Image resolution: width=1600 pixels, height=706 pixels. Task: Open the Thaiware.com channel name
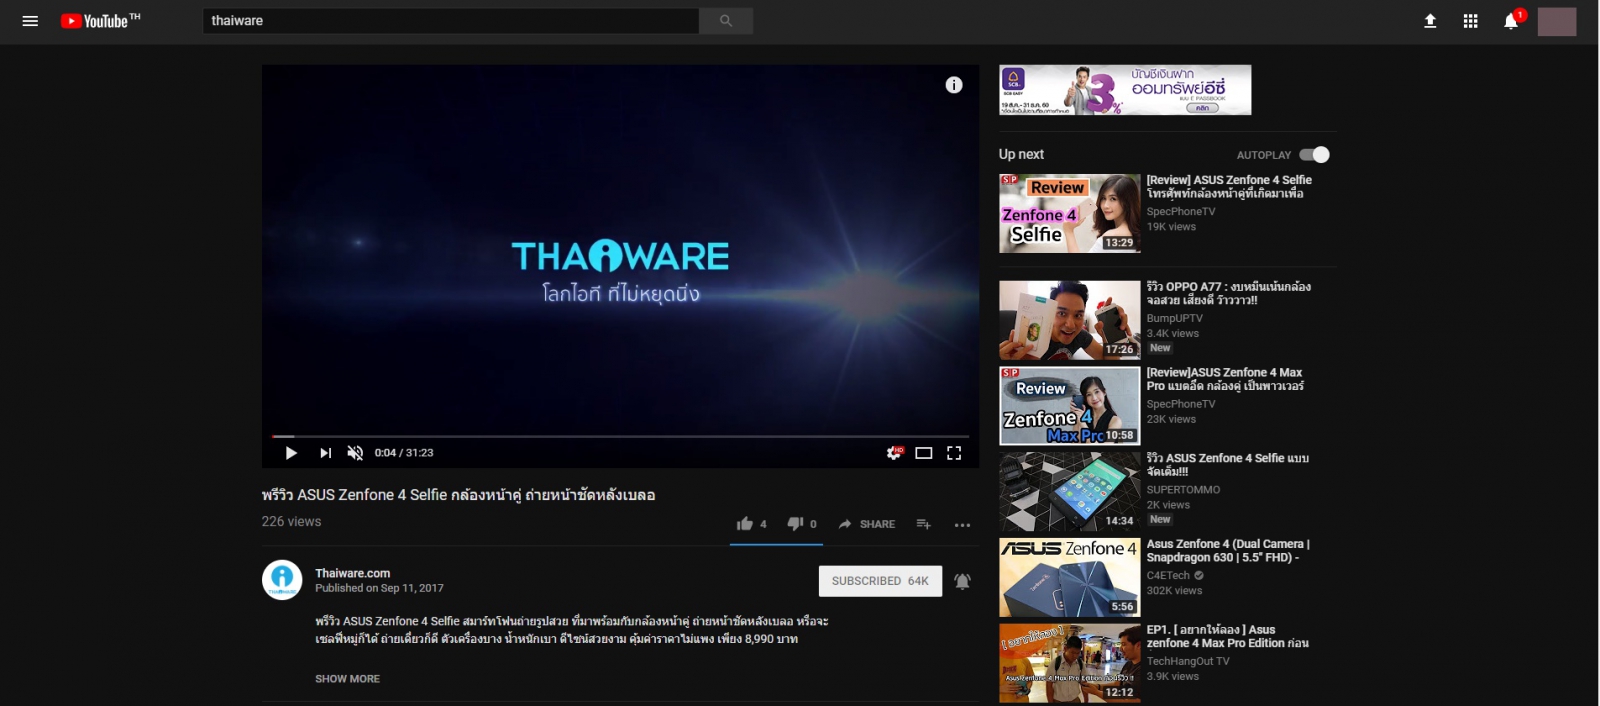353,573
